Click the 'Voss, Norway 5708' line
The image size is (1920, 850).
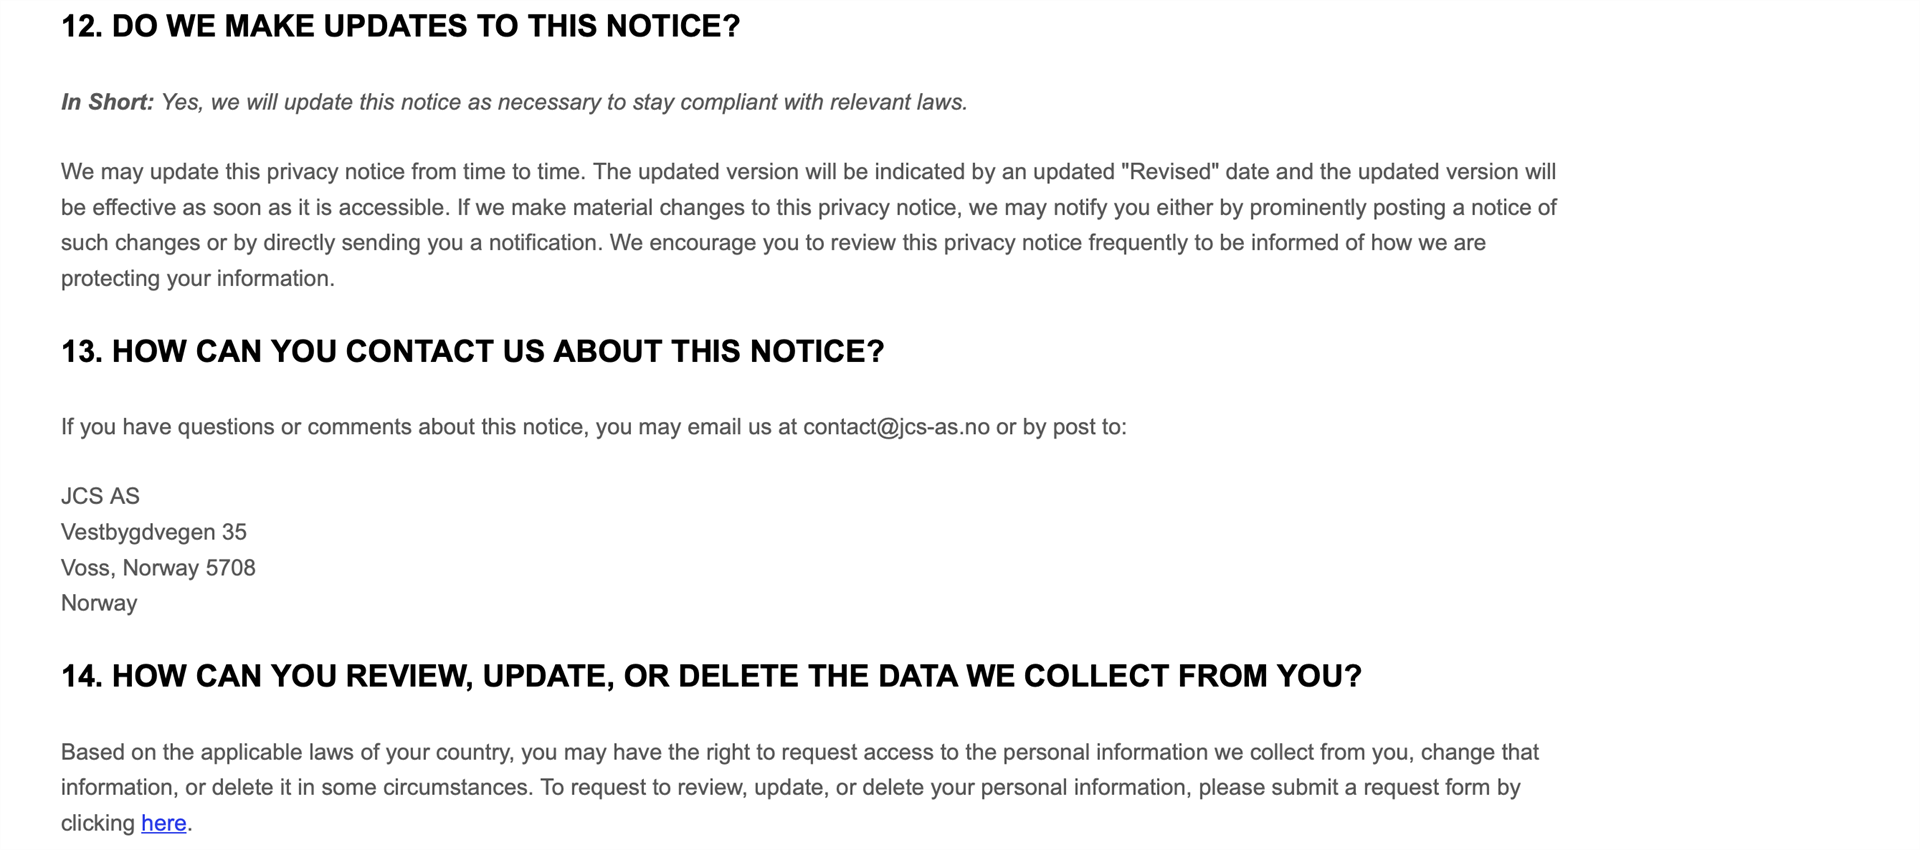coord(158,568)
